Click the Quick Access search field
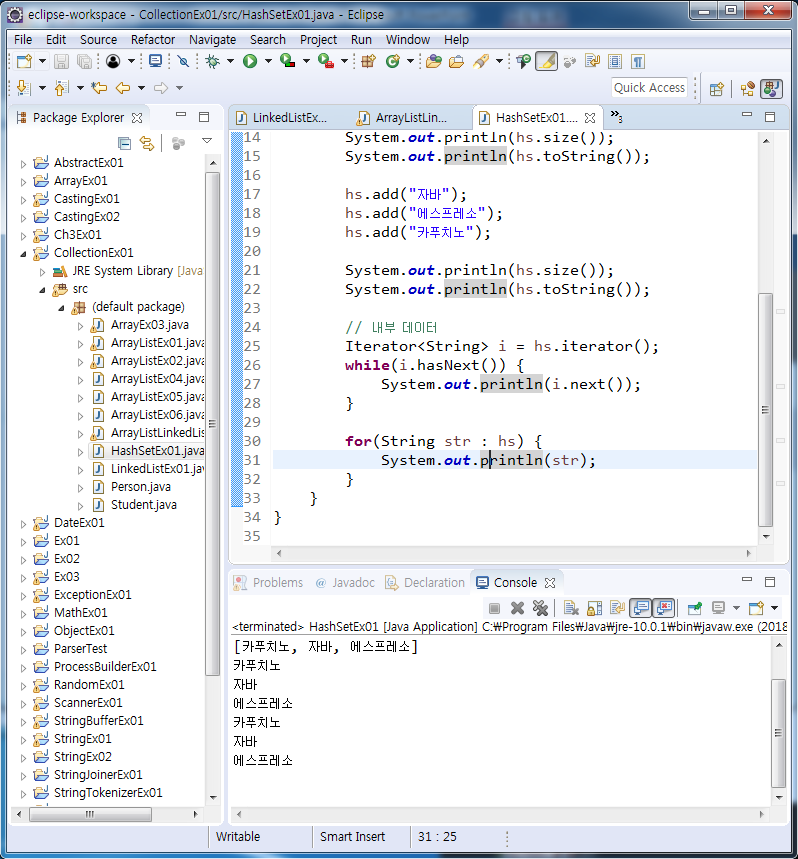This screenshot has width=798, height=859. (x=649, y=88)
